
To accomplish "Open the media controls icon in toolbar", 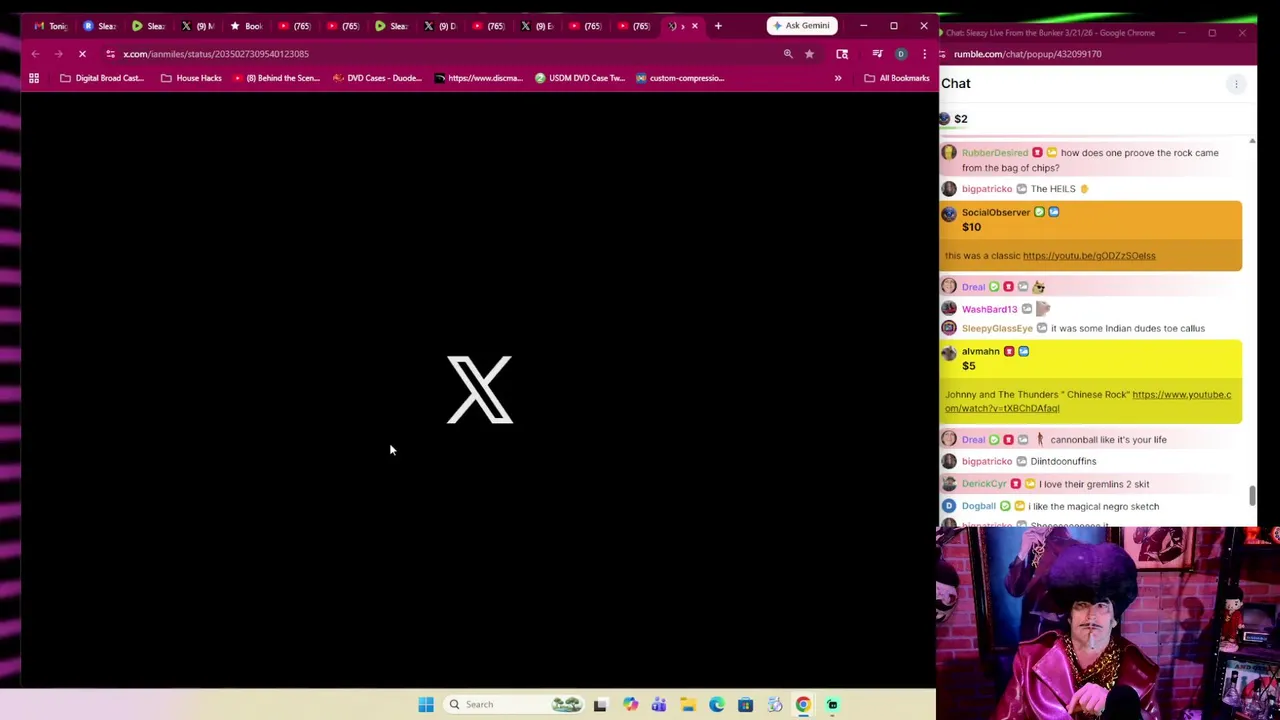I will [x=877, y=54].
